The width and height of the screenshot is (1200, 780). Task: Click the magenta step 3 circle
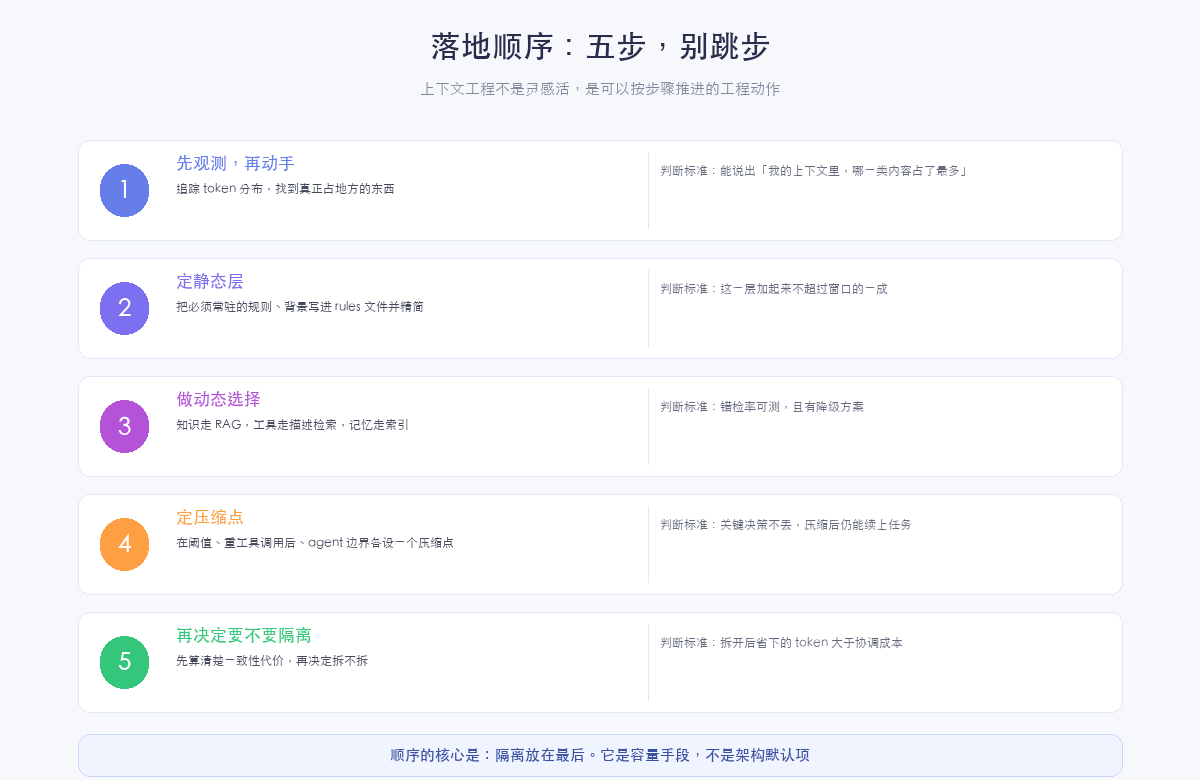(124, 426)
